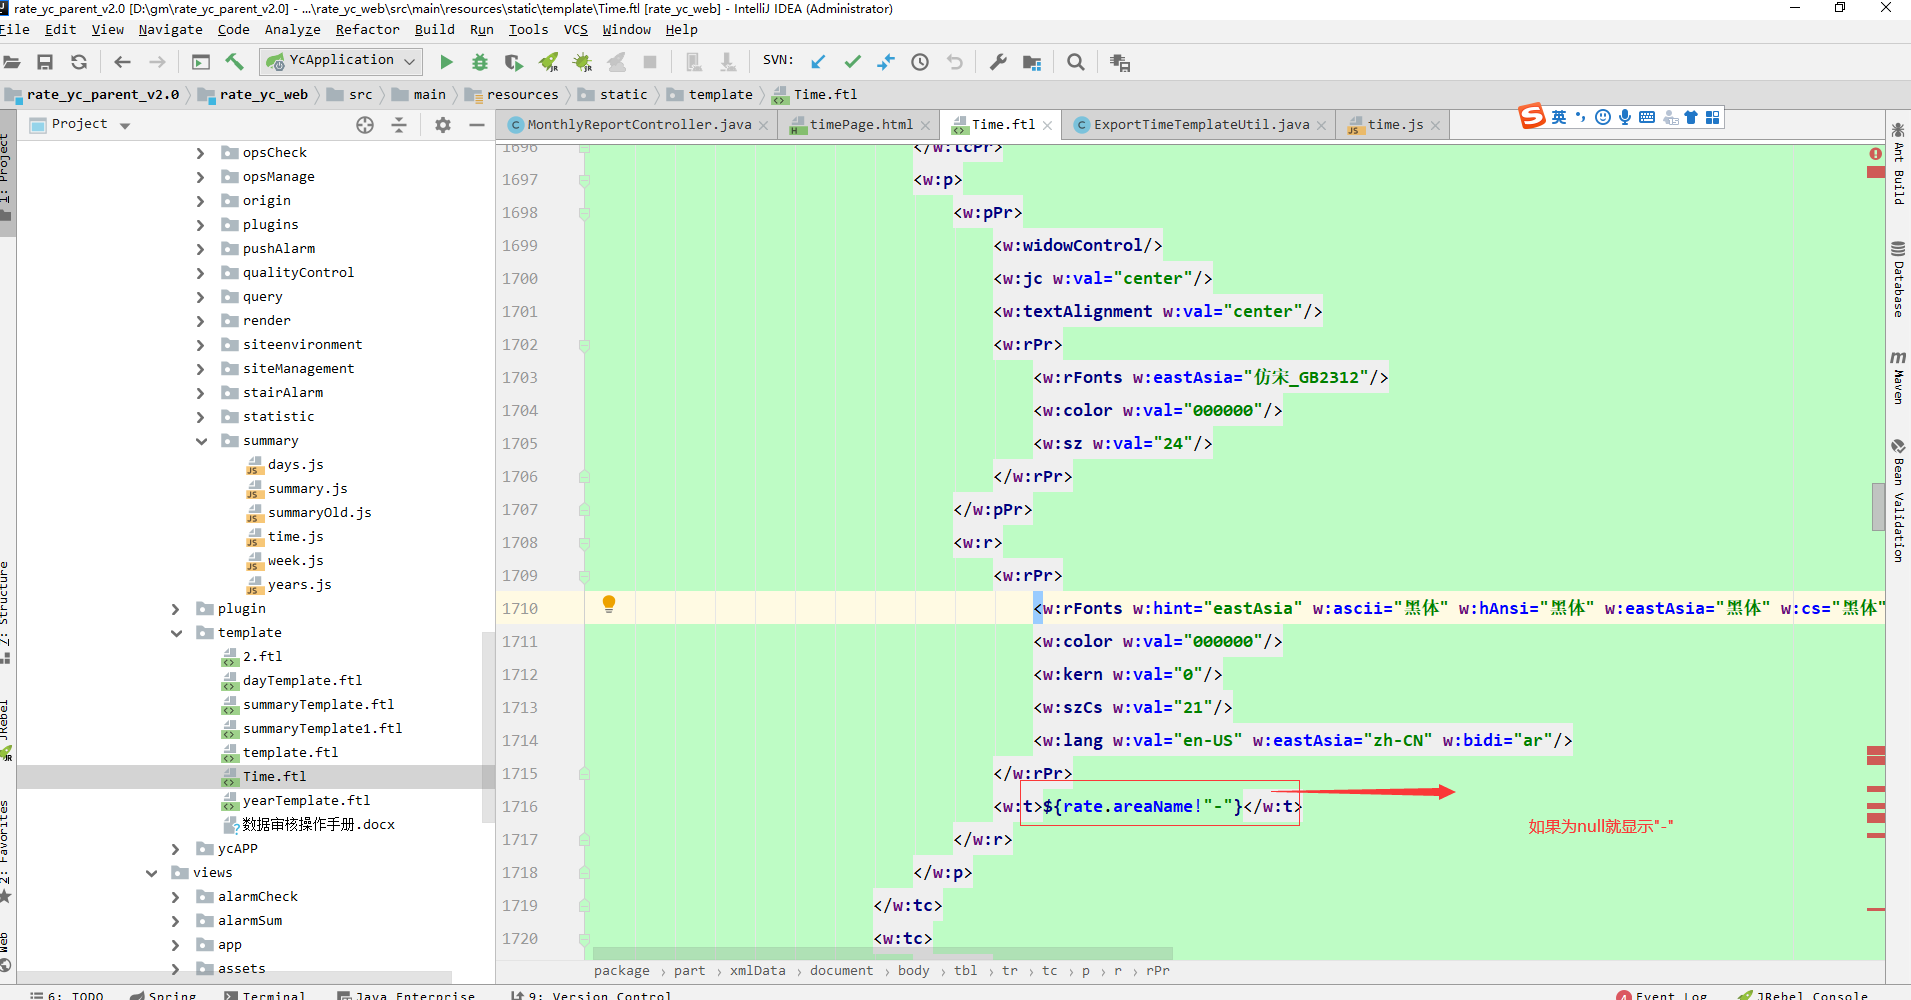Navigate Back with the left arrow icon
1911x1000 pixels.
[x=122, y=62]
